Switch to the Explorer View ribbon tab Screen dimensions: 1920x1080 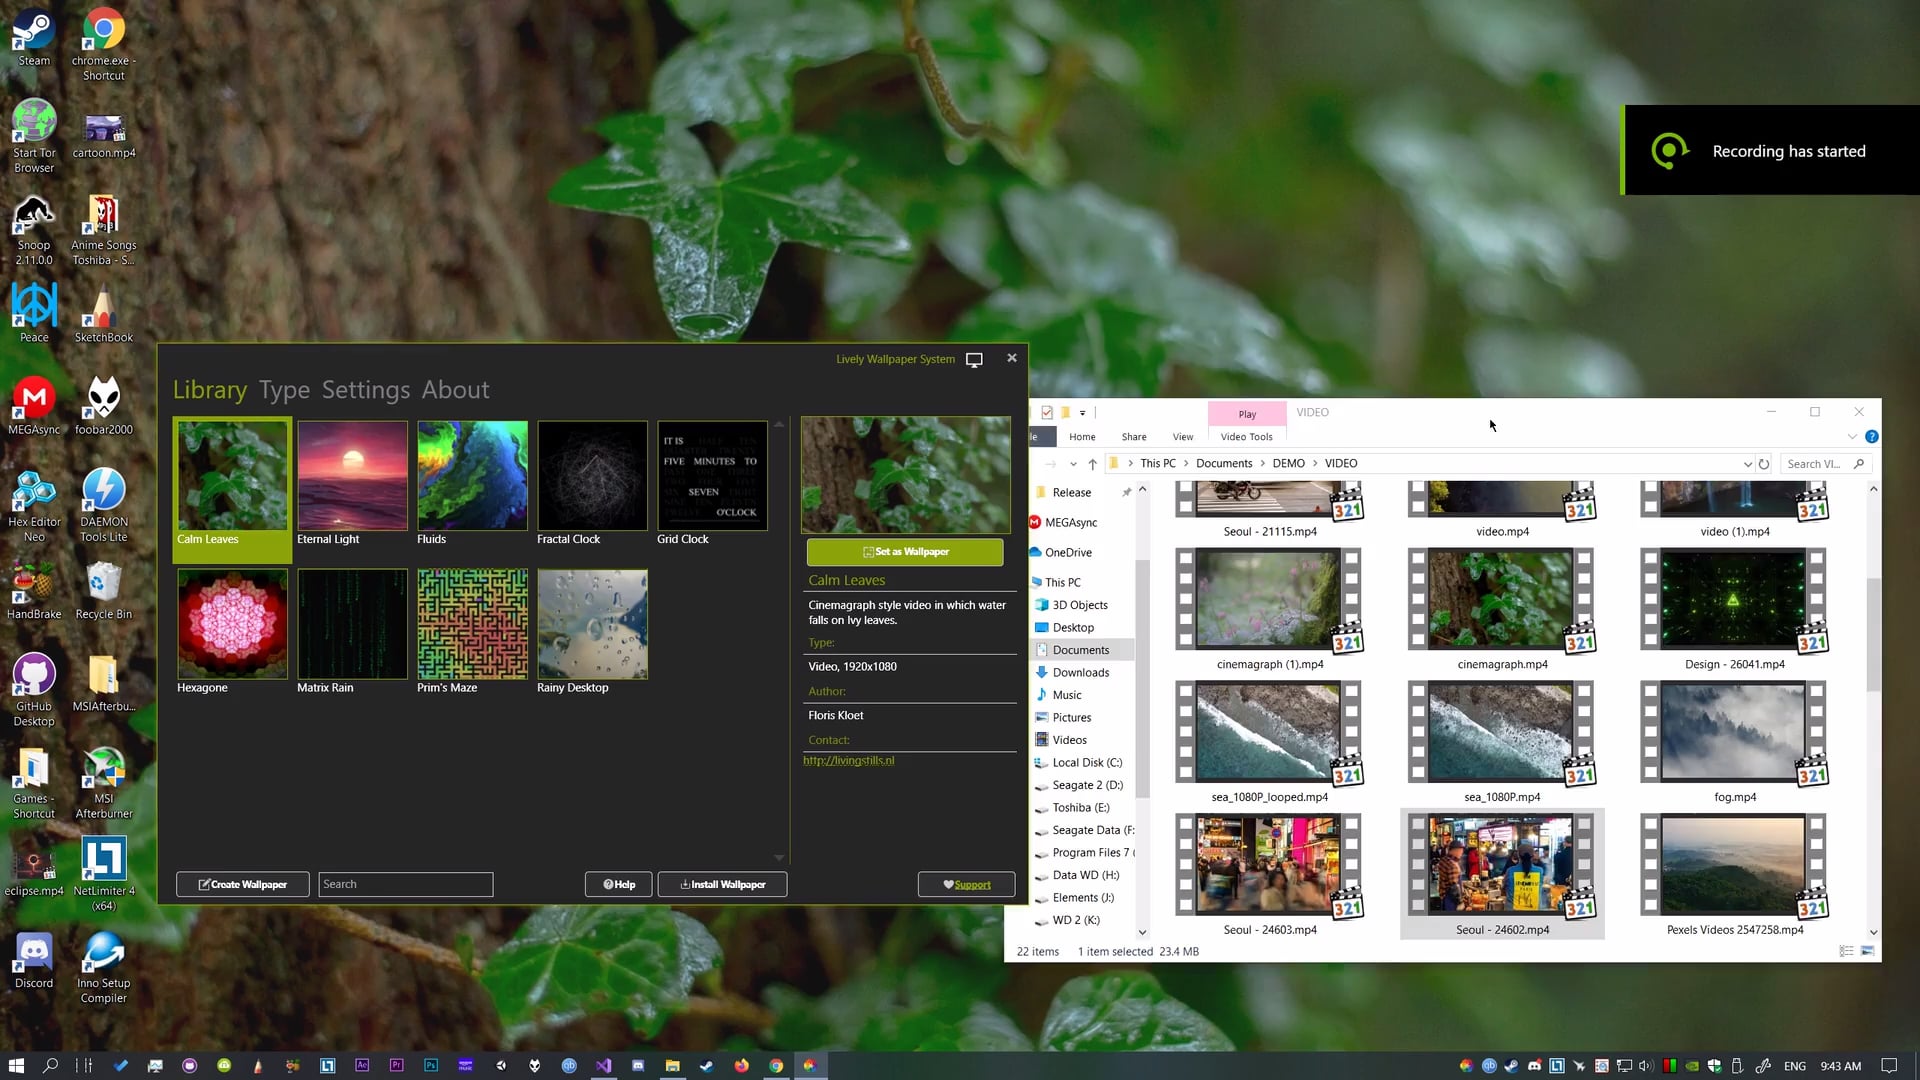(x=1183, y=437)
